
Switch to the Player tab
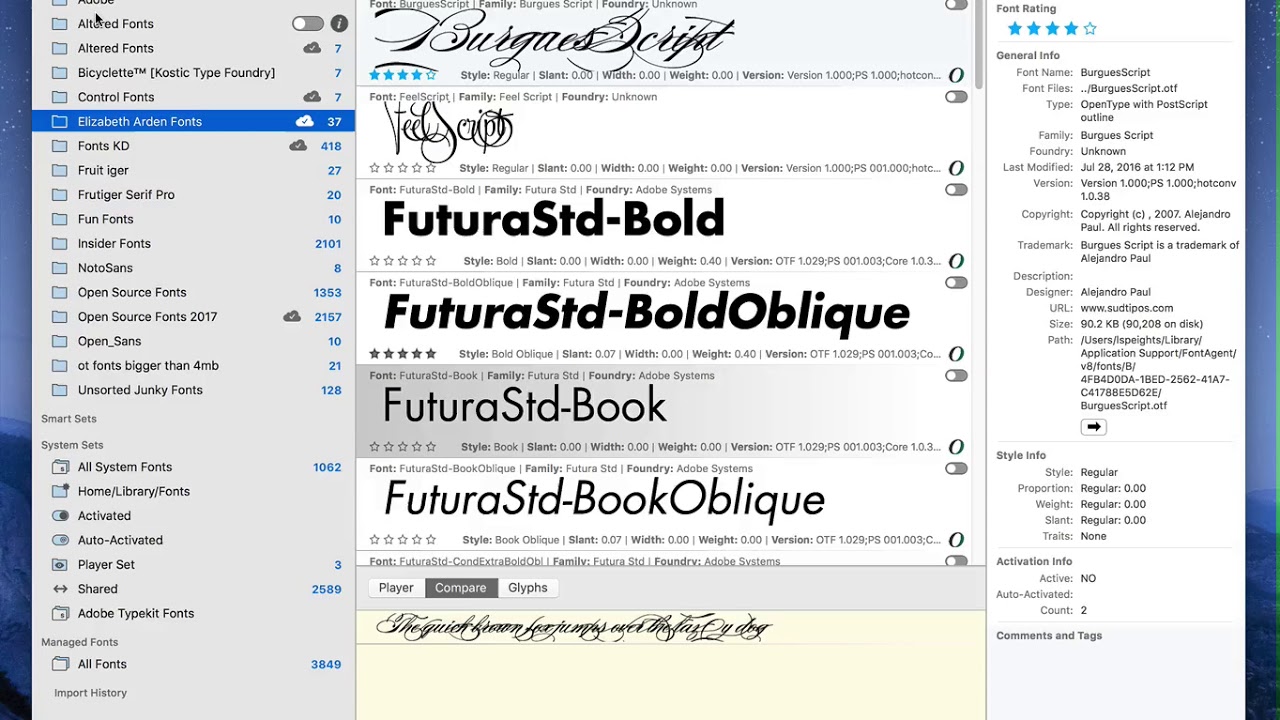click(396, 588)
